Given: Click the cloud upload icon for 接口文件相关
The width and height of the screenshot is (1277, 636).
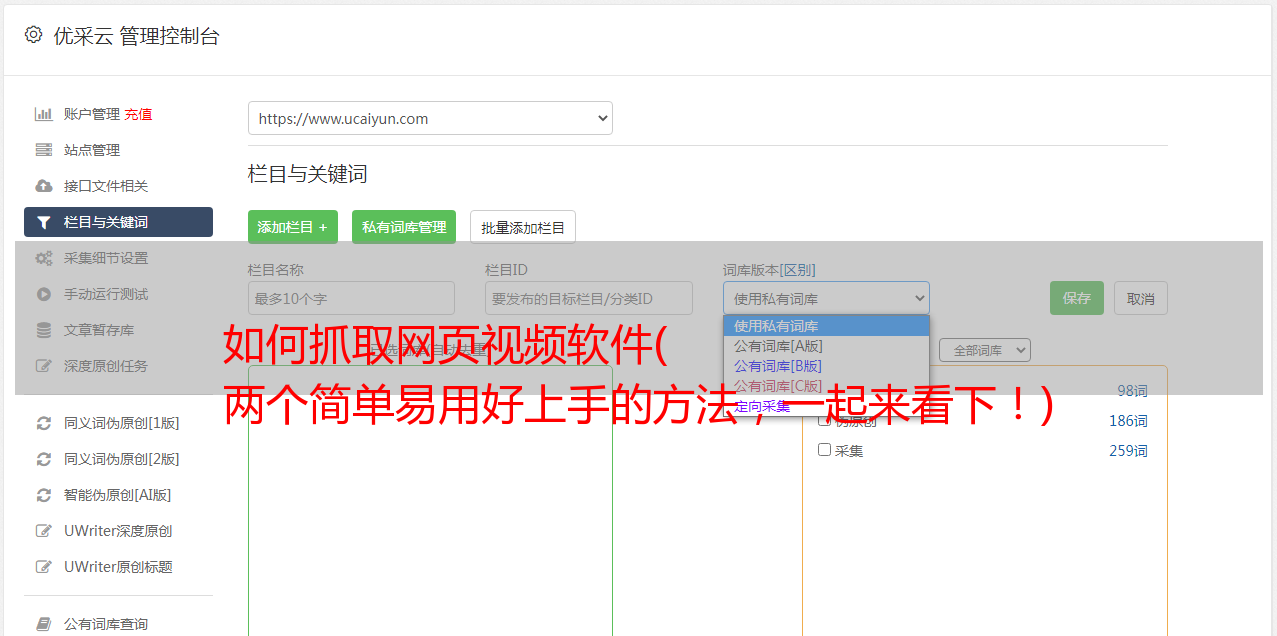Looking at the screenshot, I should point(44,186).
